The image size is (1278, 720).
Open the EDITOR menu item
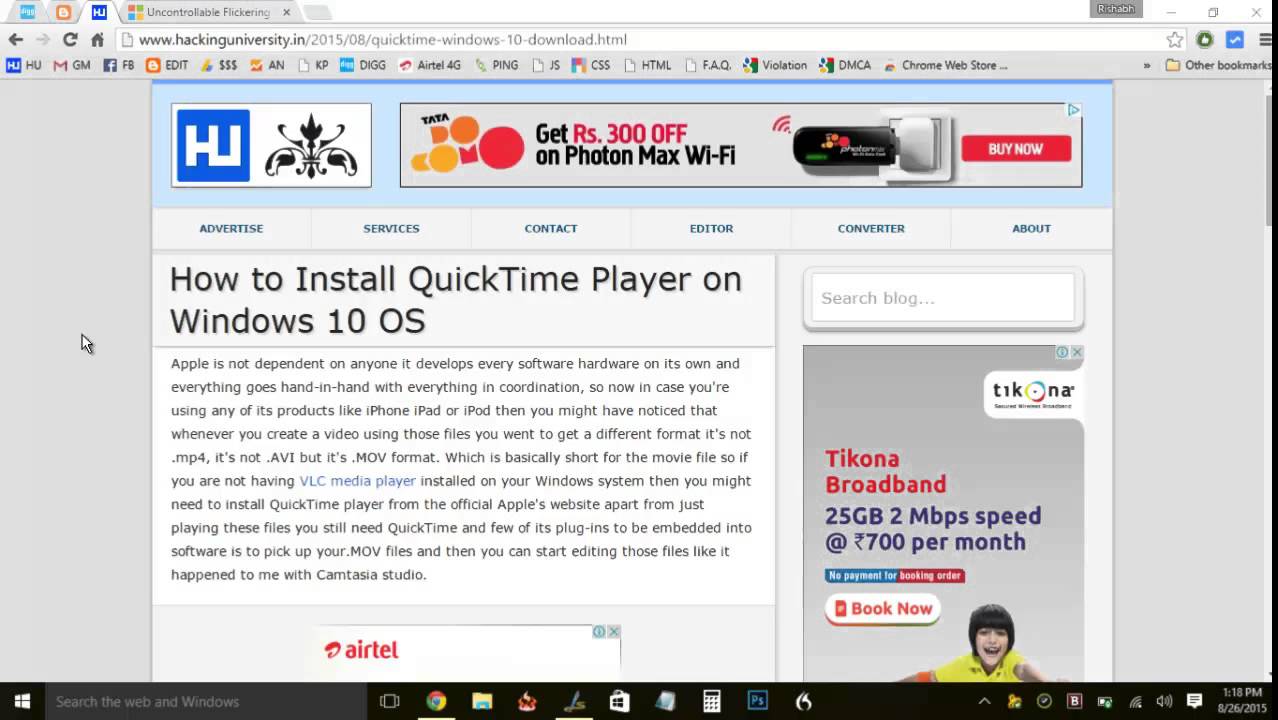click(711, 228)
